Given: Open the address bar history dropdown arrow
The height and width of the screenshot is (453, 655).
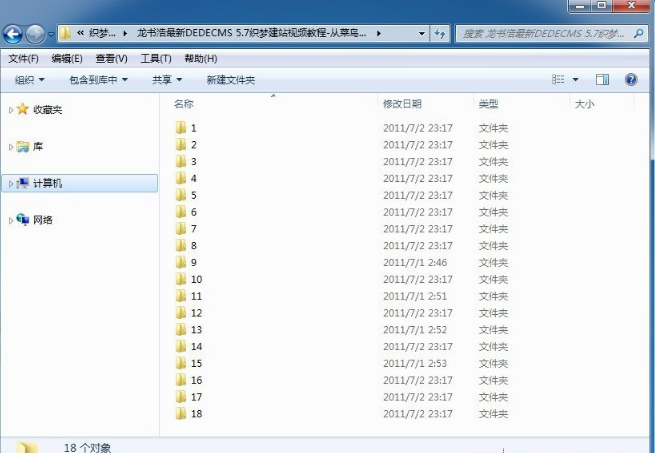Looking at the screenshot, I should pyautogui.click(x=421, y=33).
